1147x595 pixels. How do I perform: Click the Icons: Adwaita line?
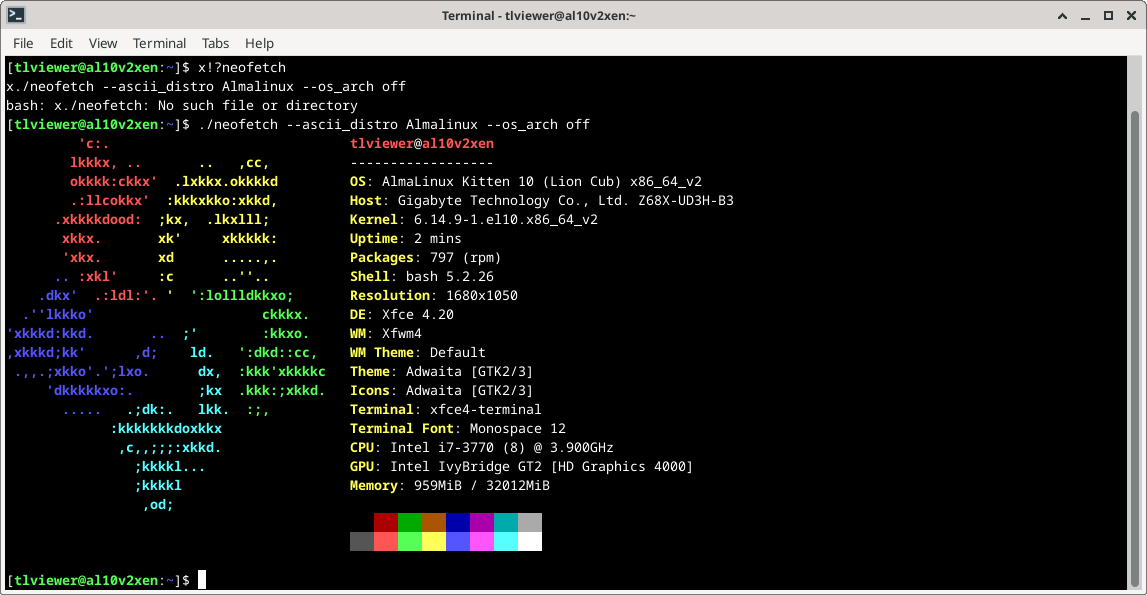coord(441,391)
